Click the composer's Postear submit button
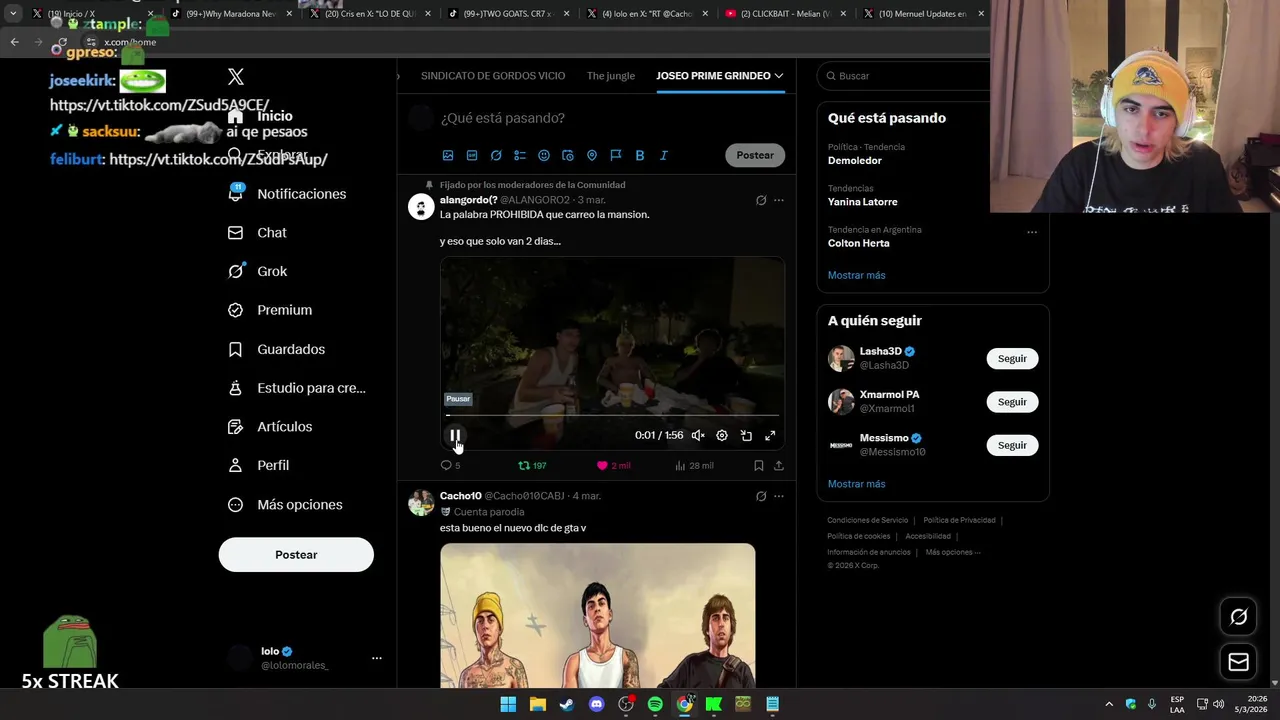 [x=755, y=155]
